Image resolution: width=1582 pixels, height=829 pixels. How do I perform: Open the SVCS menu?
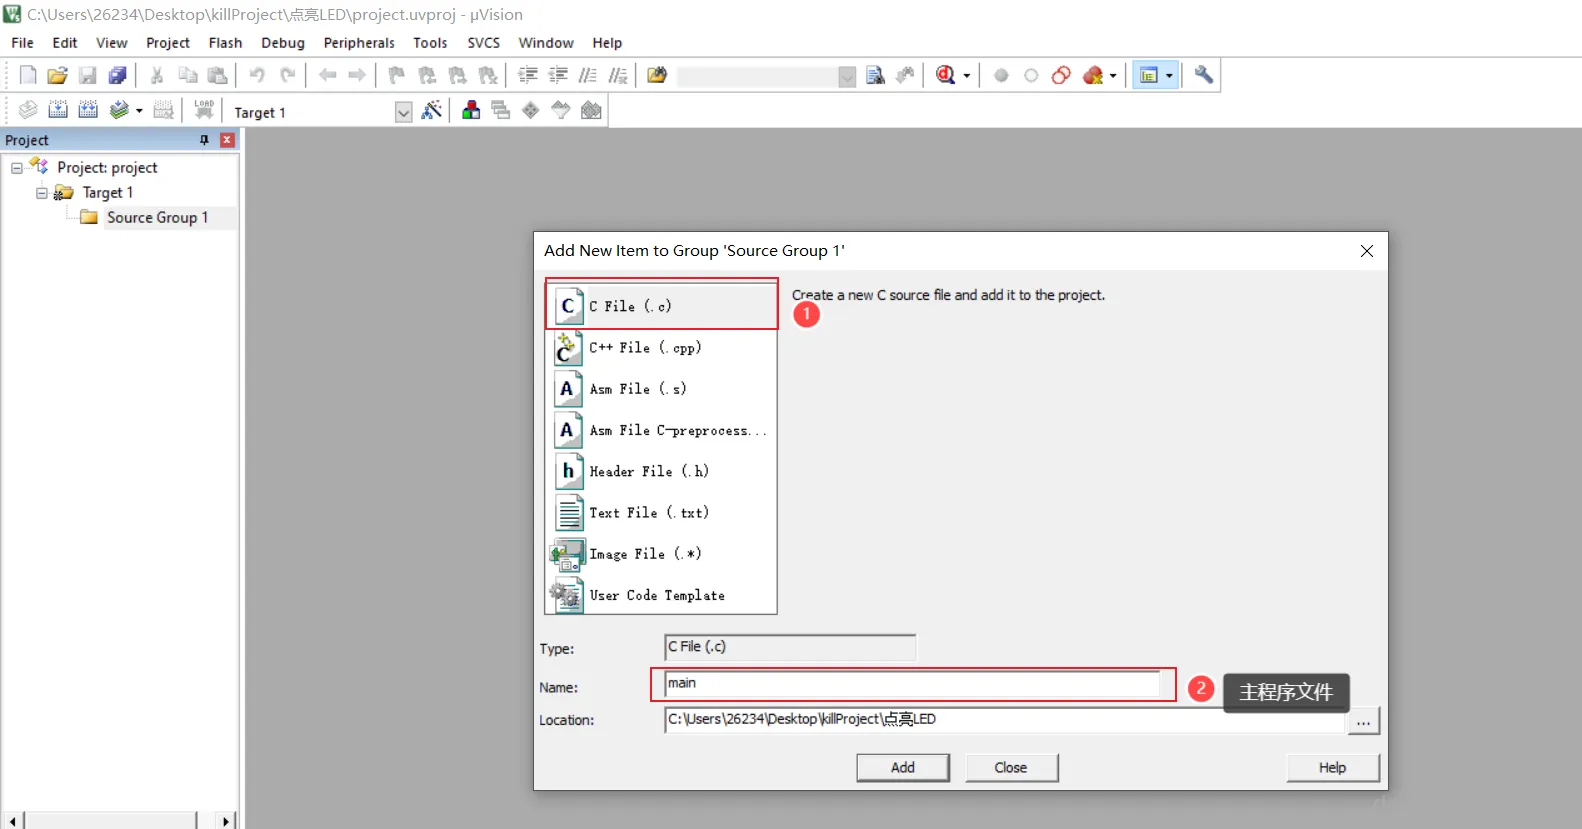[484, 43]
